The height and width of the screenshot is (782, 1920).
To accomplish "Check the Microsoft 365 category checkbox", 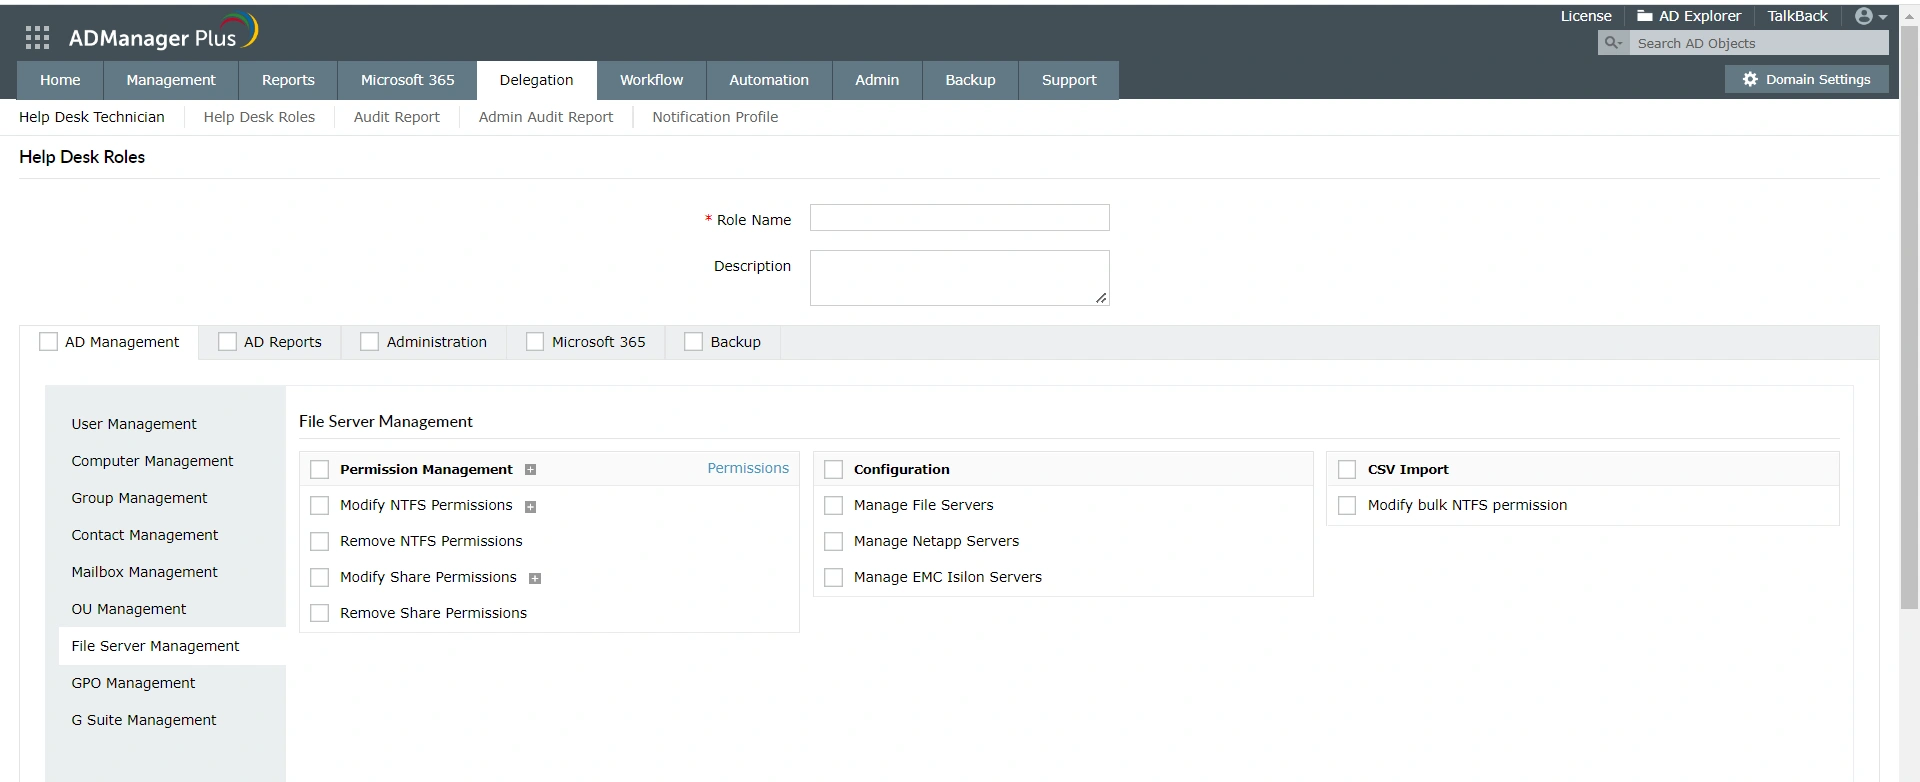I will click(x=535, y=342).
